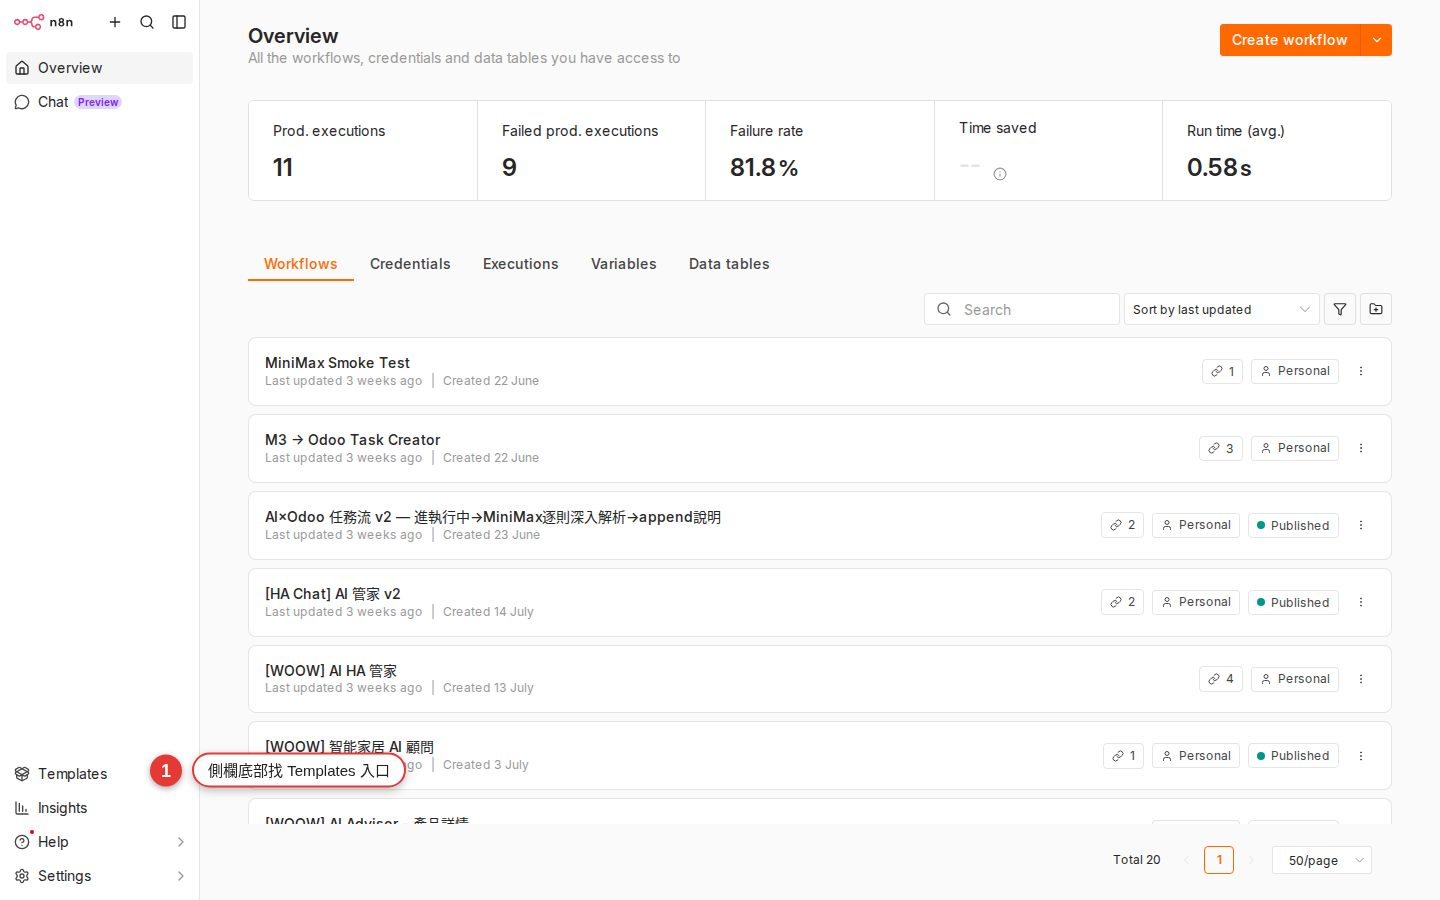This screenshot has width=1440, height=900.
Task: Expand the Settings submenu
Action: point(181,876)
